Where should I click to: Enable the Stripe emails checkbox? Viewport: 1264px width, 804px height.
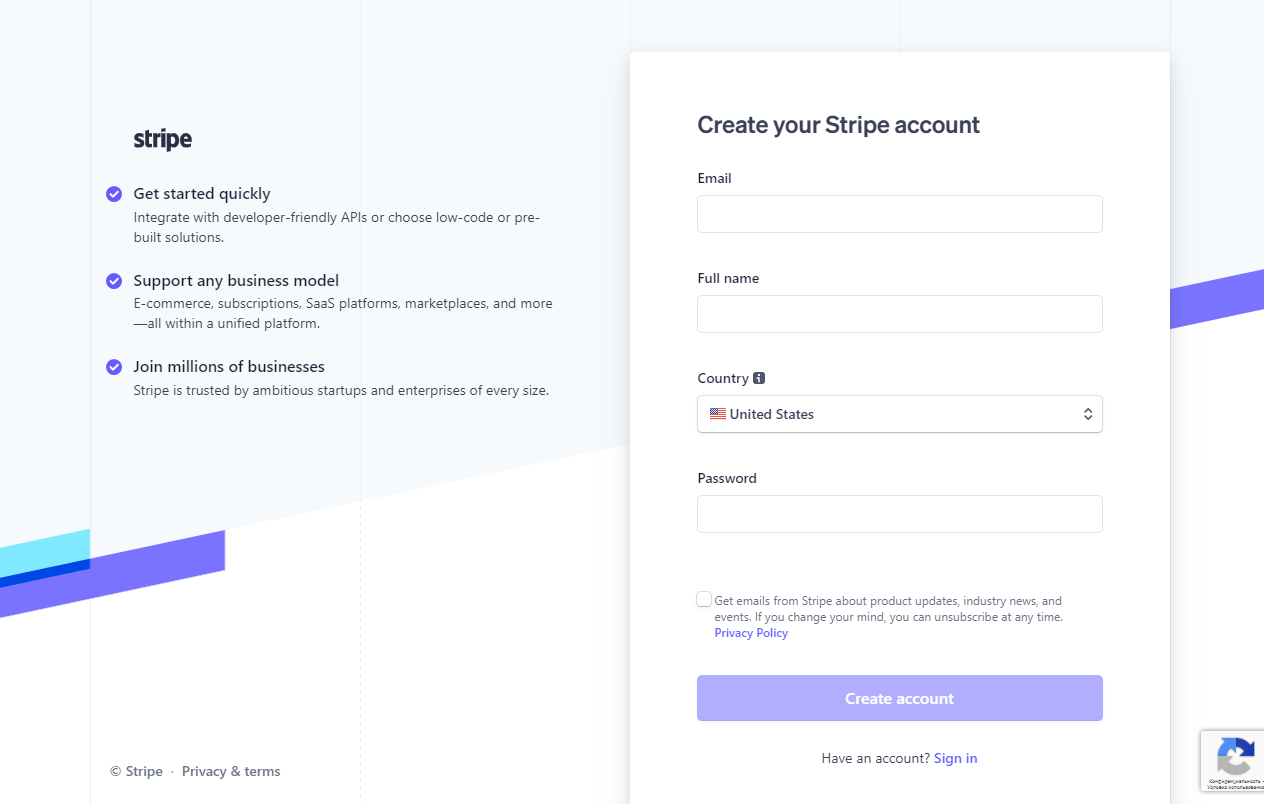pos(704,600)
